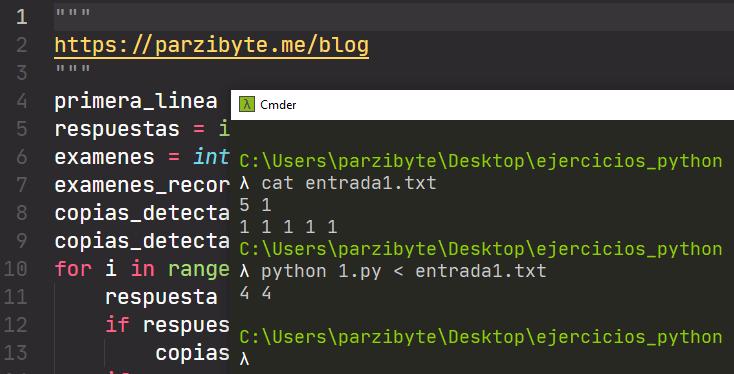This screenshot has height=374, width=734.
Task: Click the examenes variable on line 6
Action: point(104,157)
